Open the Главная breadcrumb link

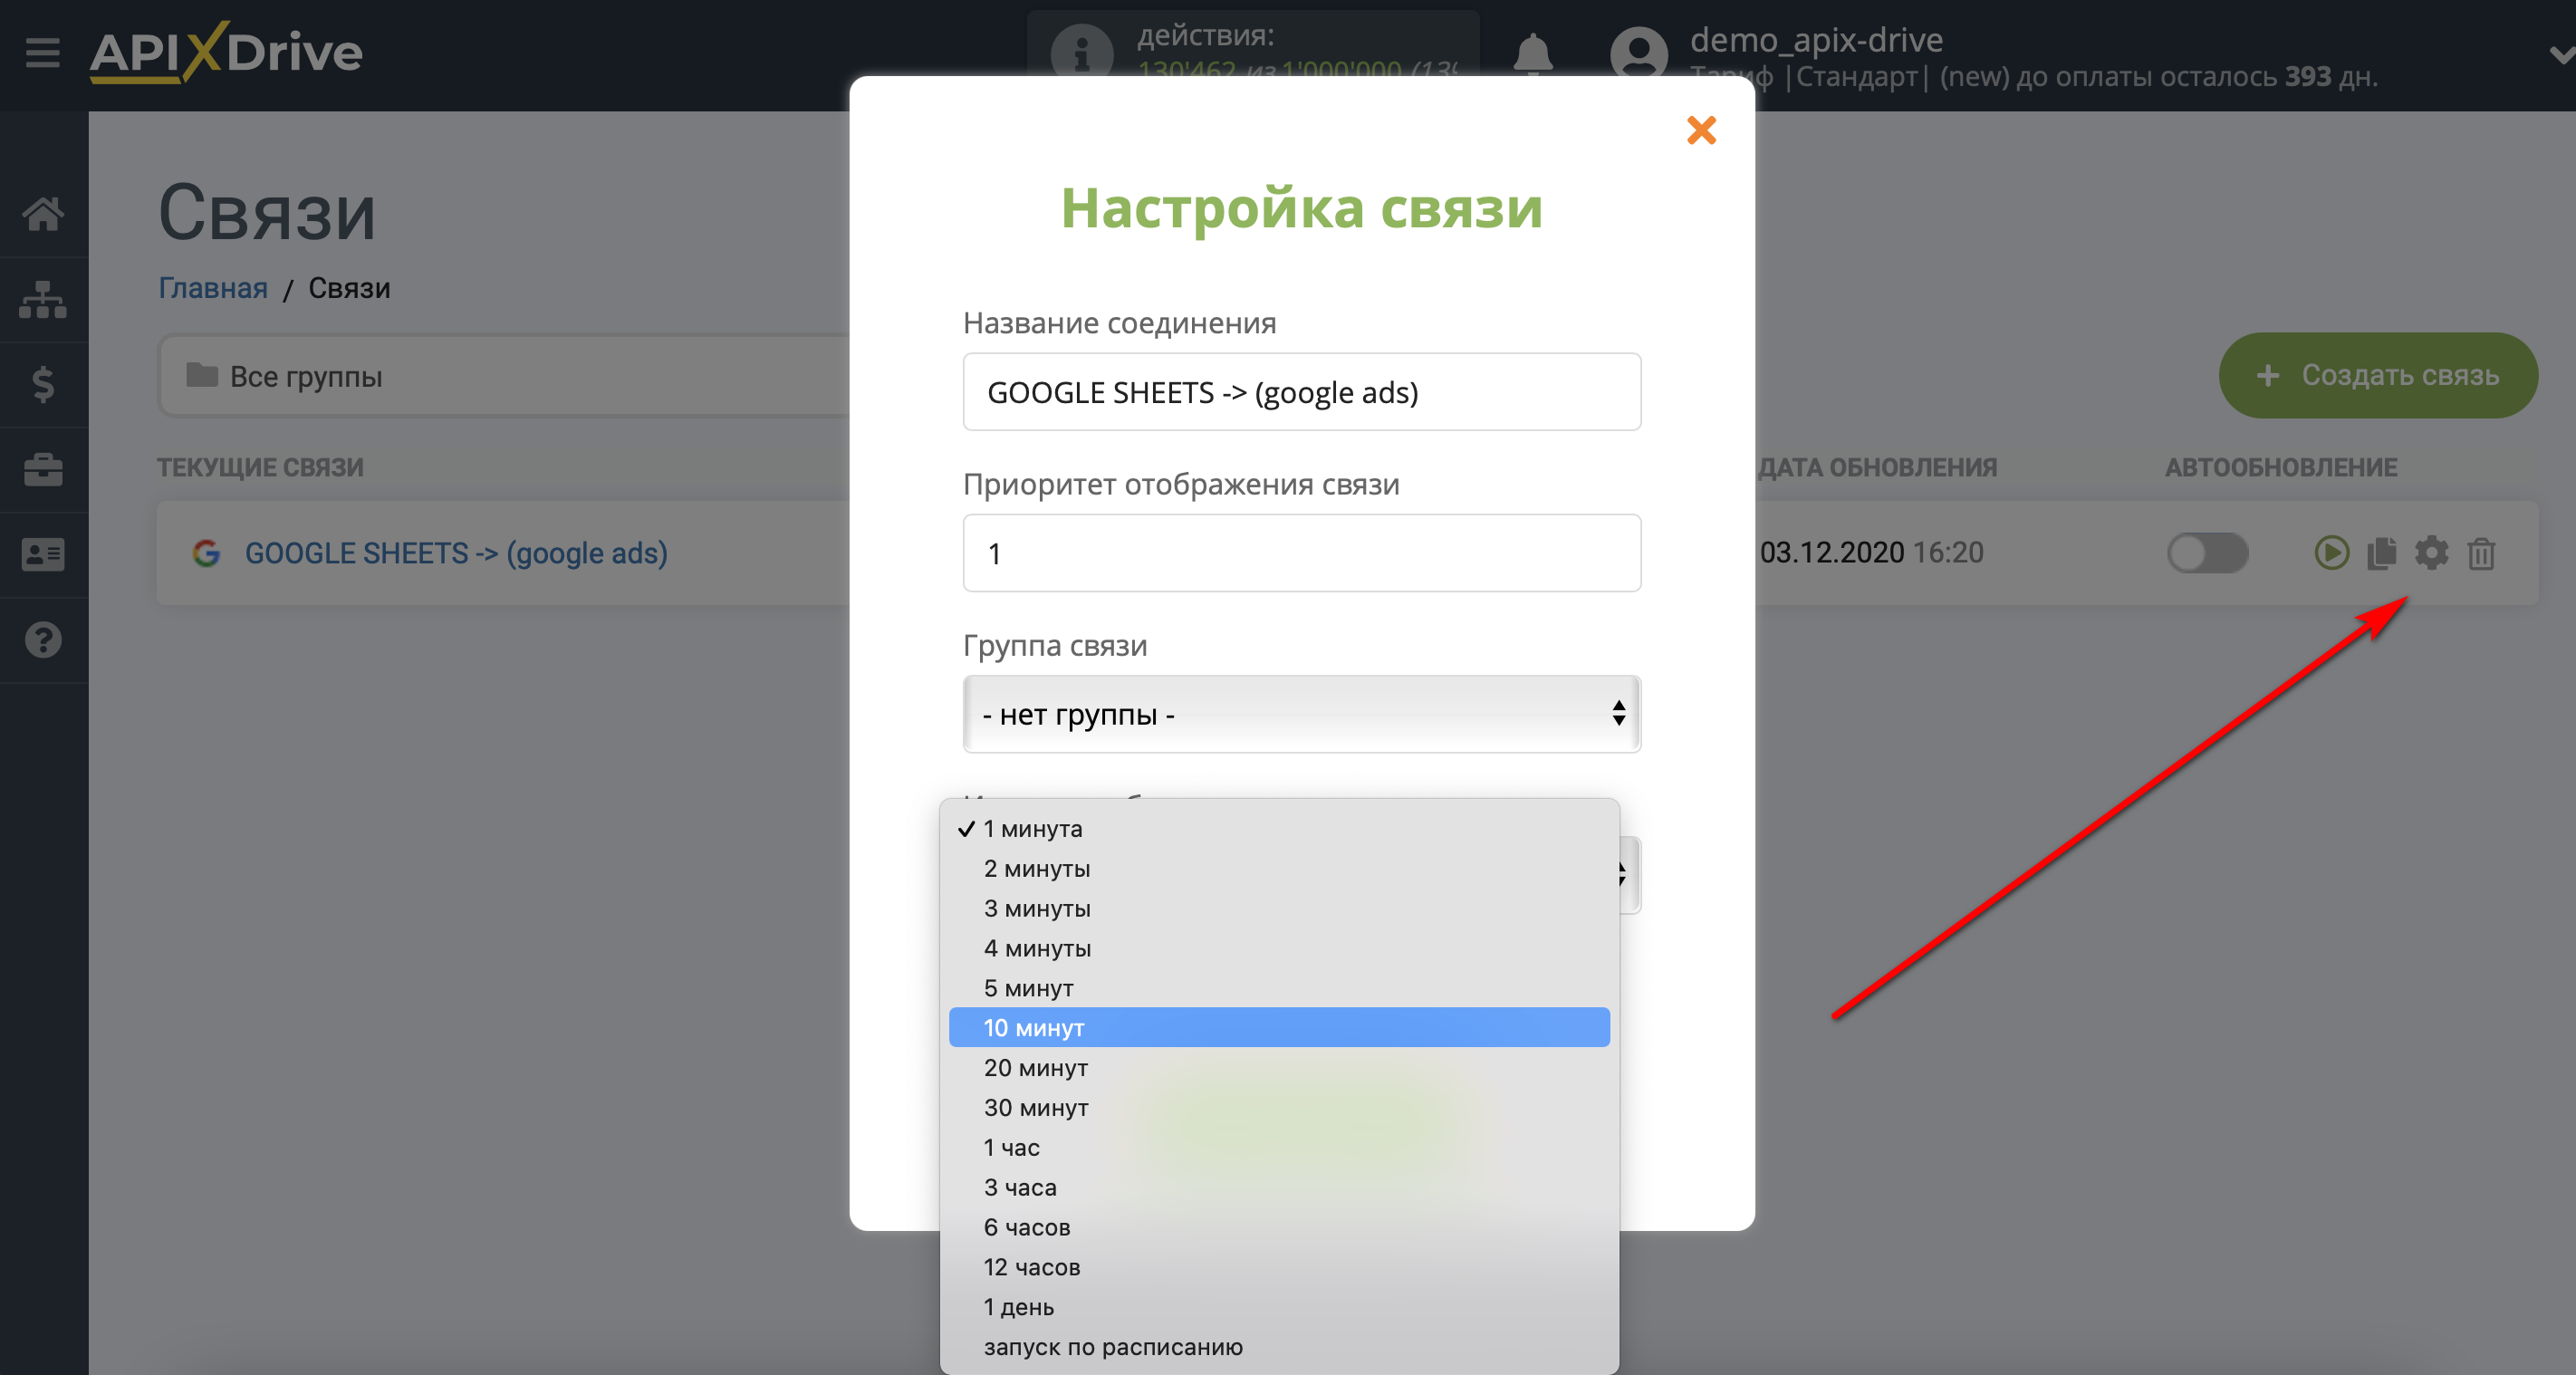coord(213,288)
